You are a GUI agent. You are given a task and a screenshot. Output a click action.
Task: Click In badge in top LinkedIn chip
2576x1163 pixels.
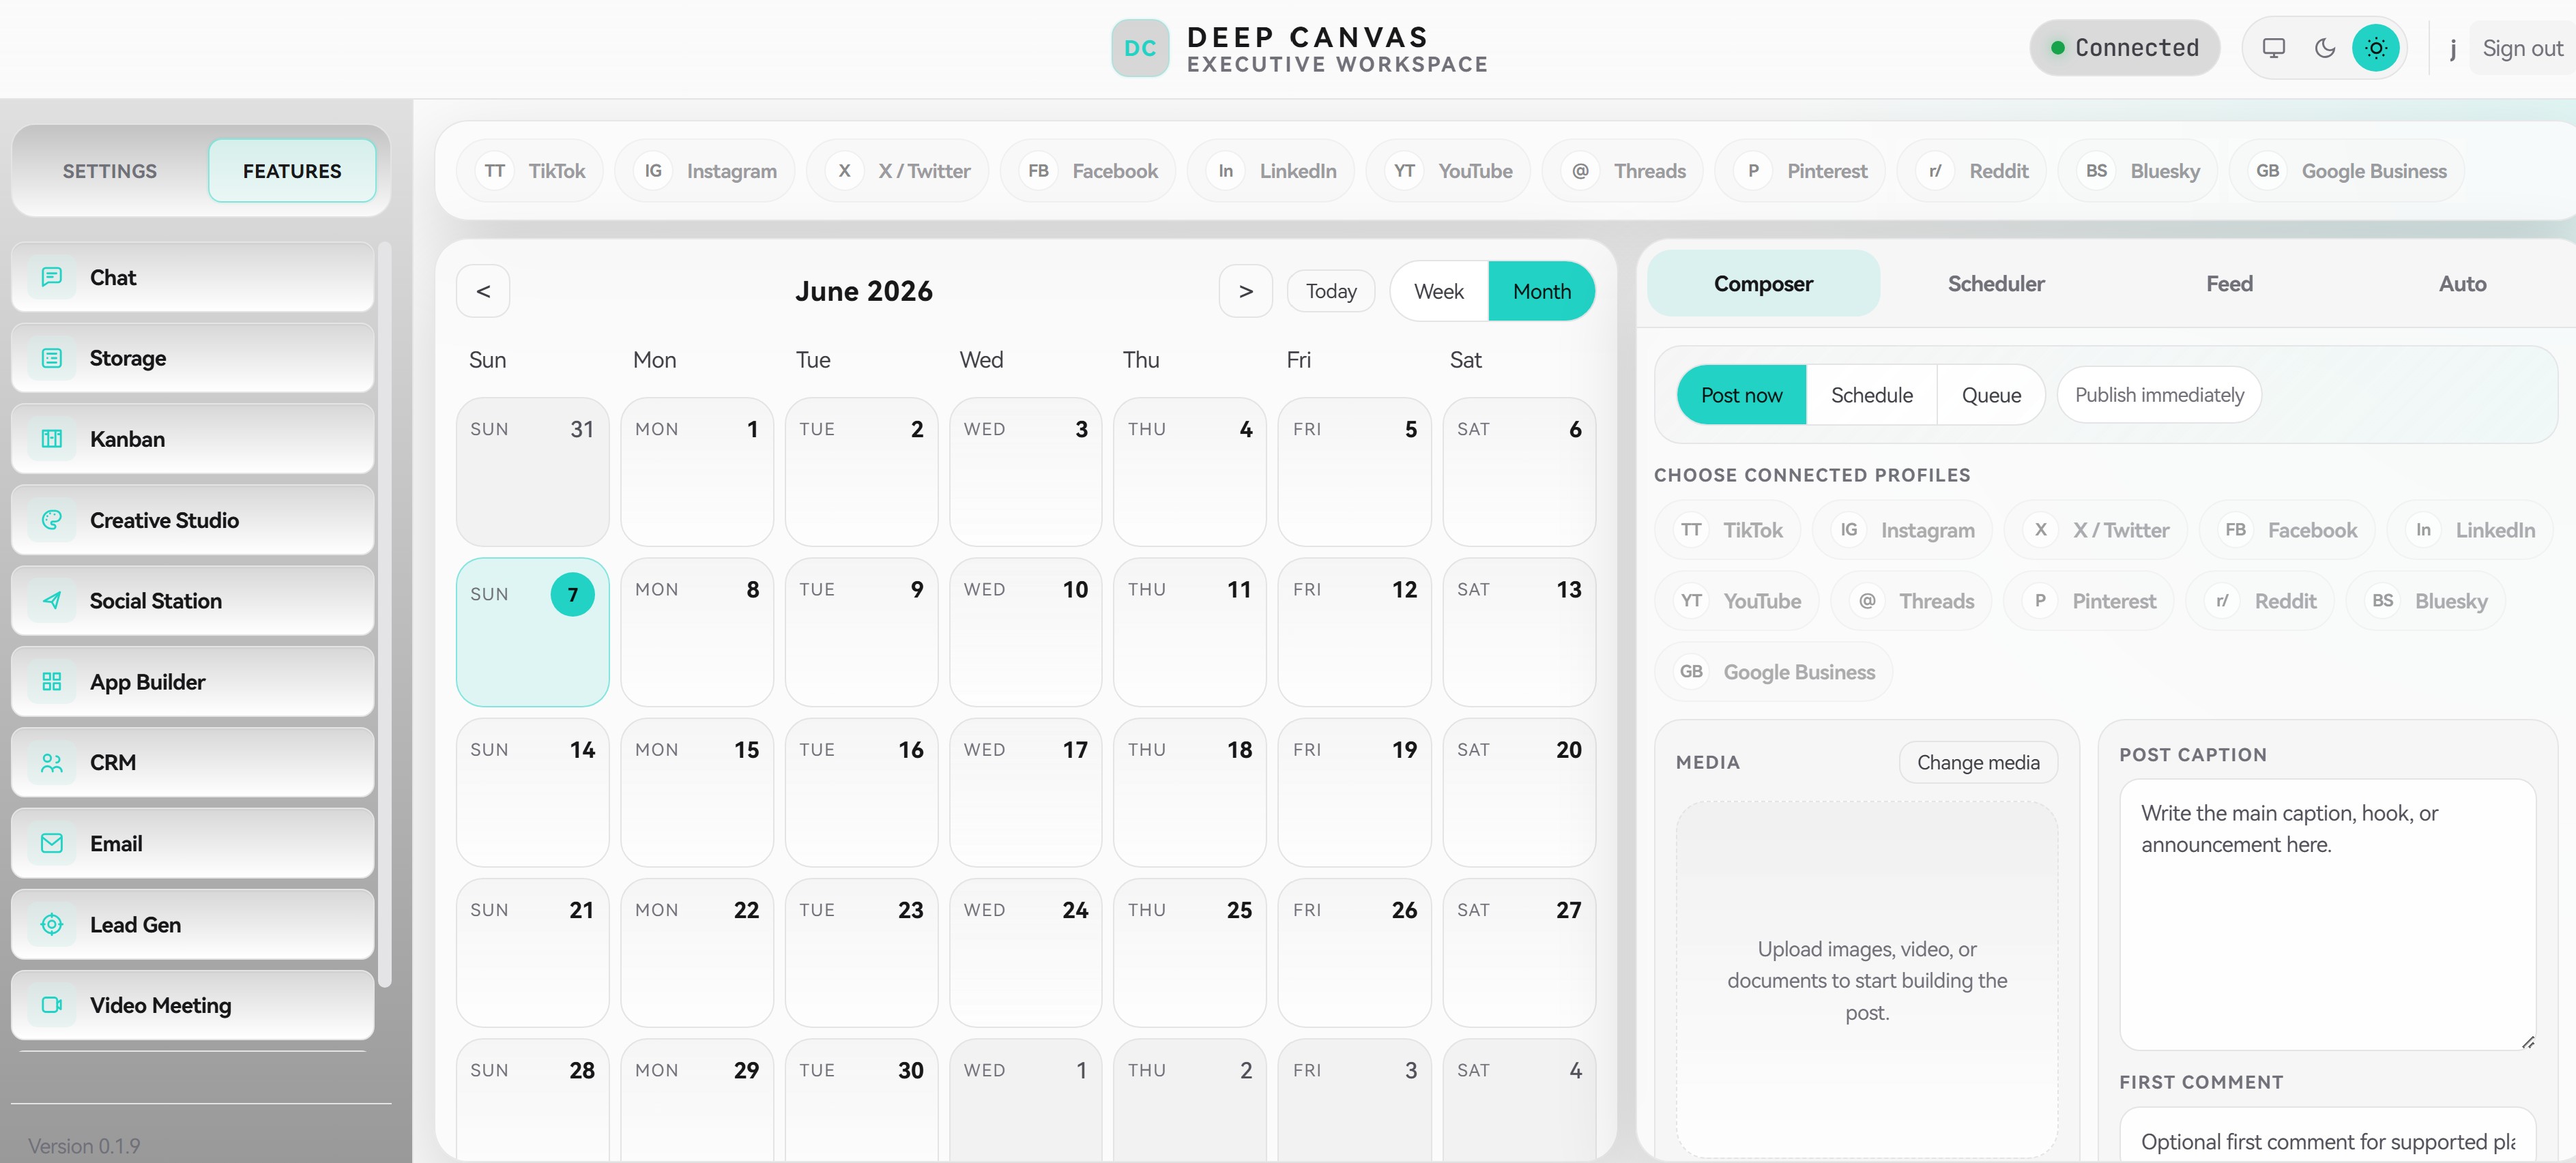[1225, 171]
